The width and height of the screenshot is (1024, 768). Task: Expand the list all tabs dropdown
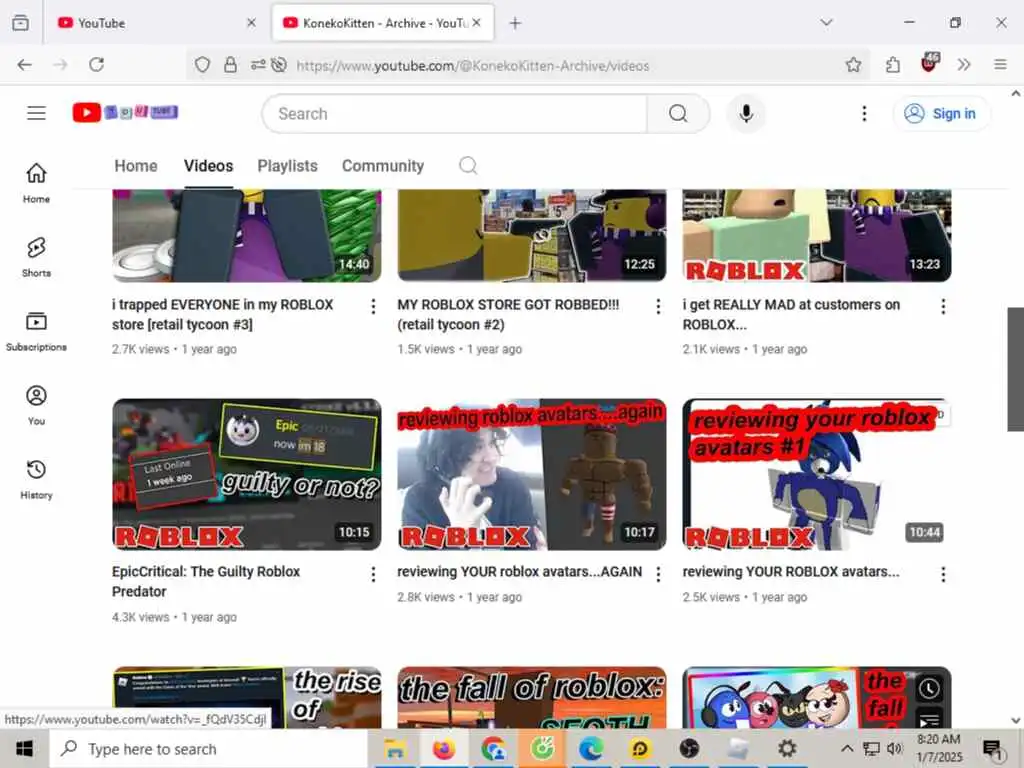pos(826,23)
